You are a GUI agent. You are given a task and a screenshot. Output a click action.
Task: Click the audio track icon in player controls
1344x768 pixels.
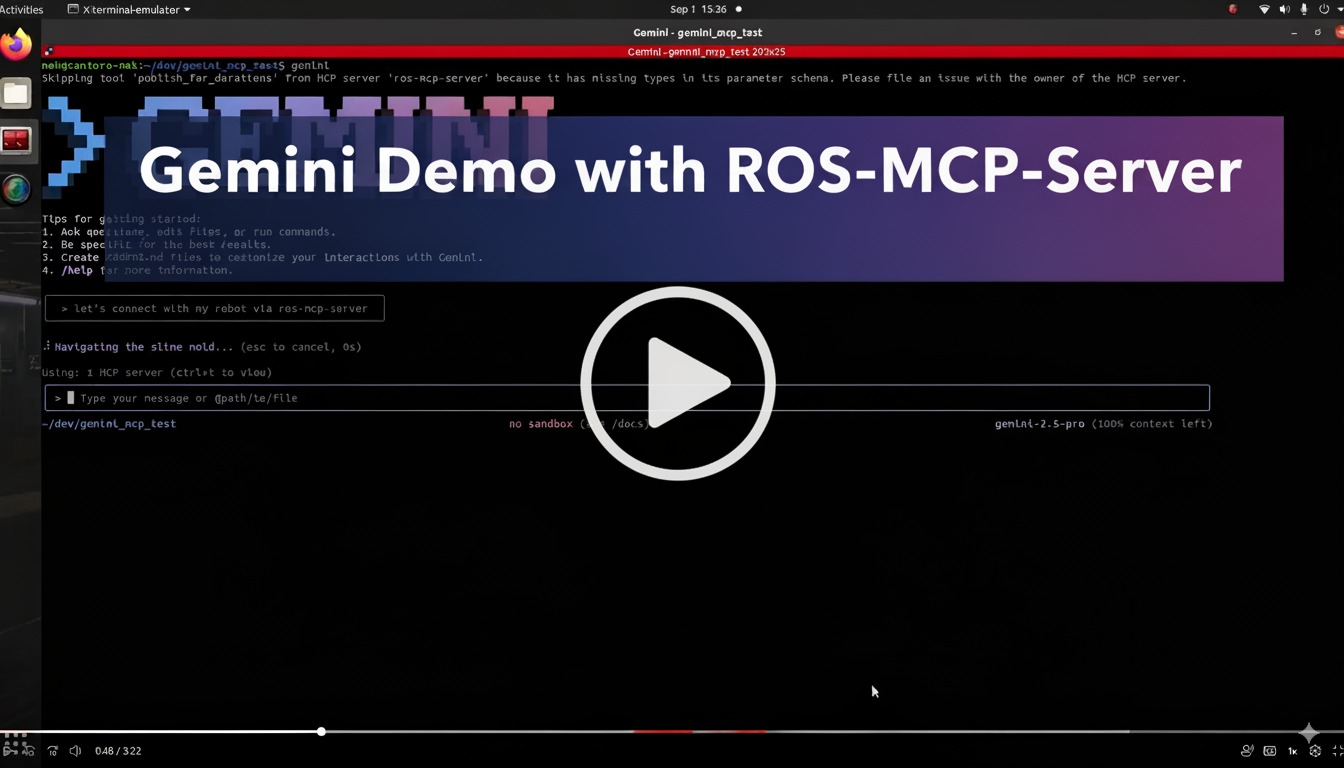1247,751
